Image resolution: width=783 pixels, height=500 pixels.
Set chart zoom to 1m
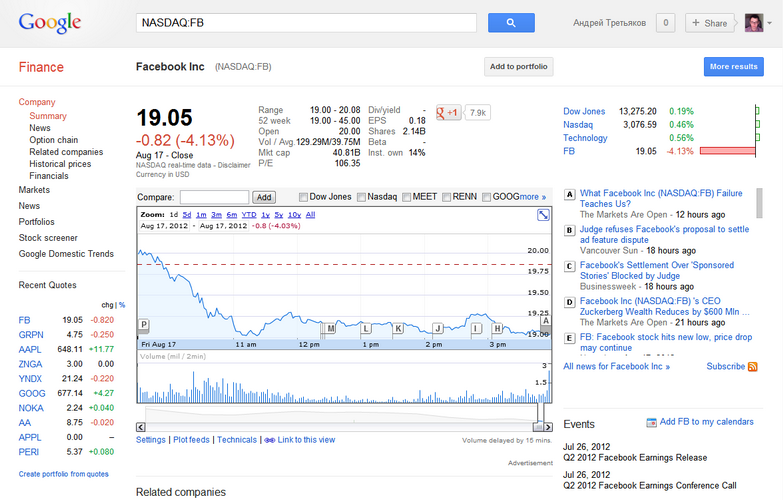[201, 215]
